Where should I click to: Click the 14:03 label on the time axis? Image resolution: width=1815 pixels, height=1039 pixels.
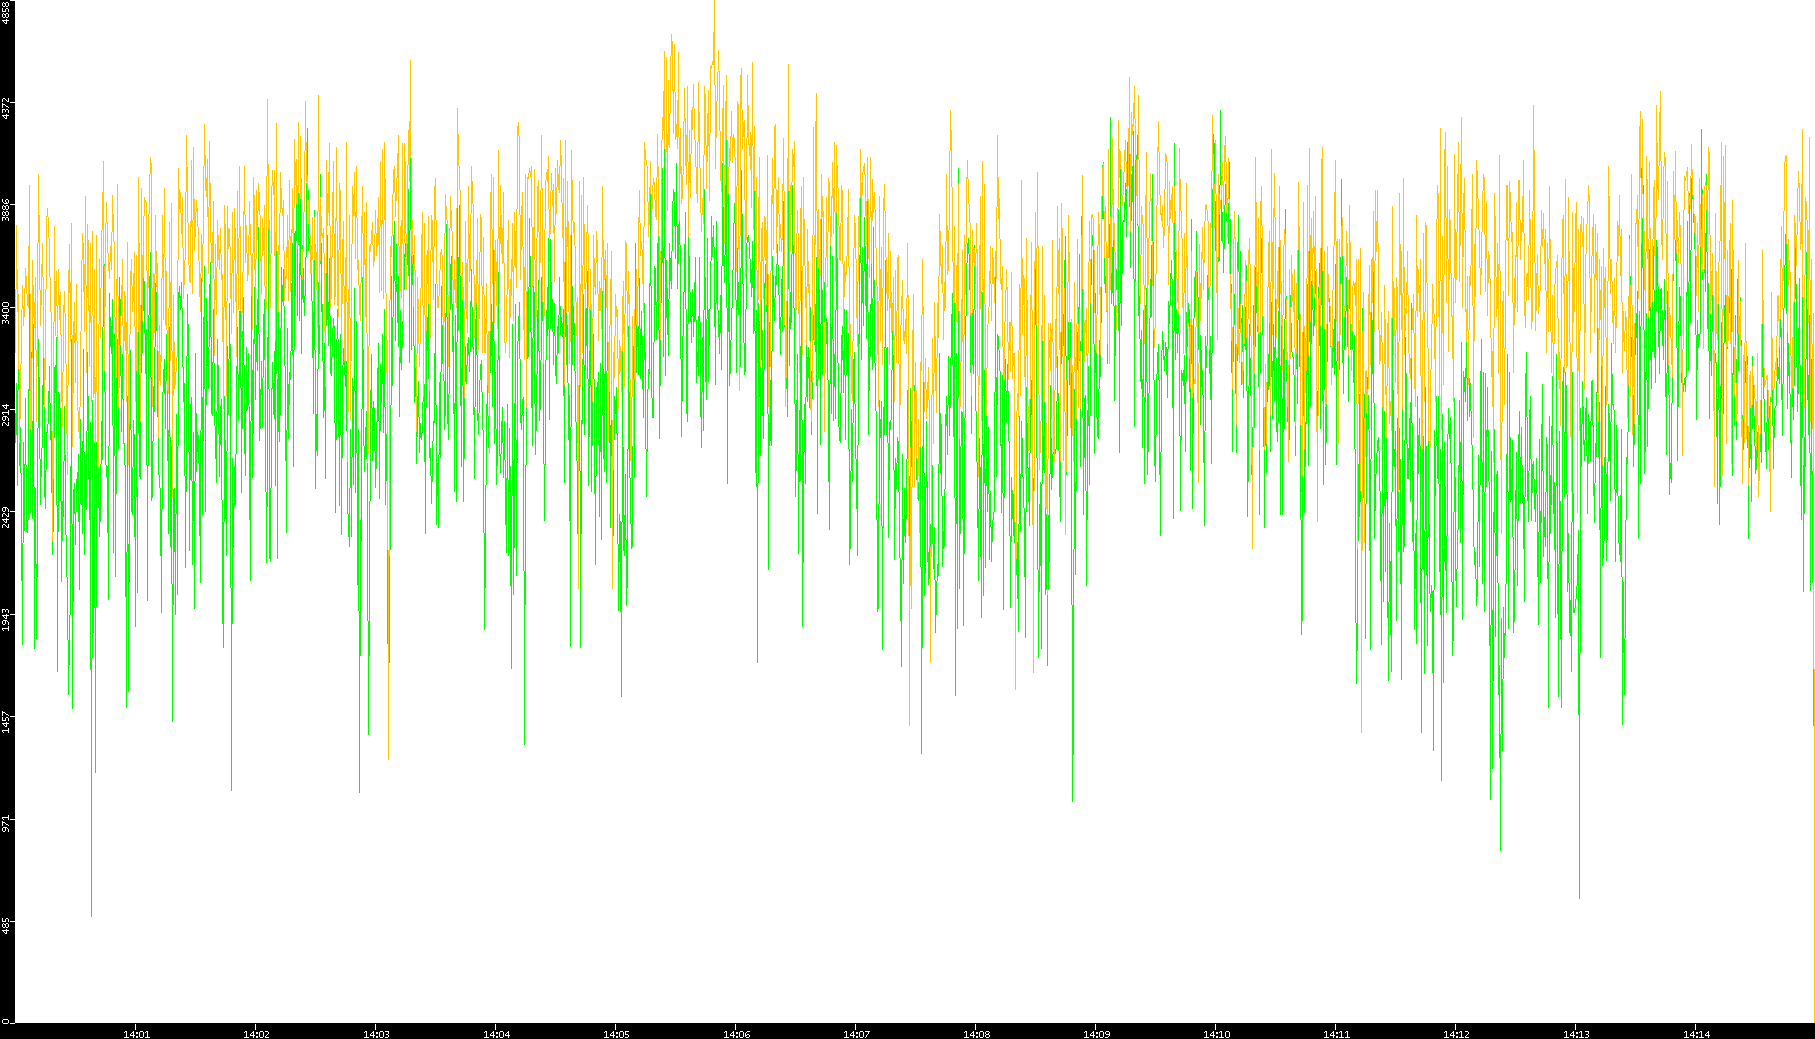pyautogui.click(x=376, y=1034)
